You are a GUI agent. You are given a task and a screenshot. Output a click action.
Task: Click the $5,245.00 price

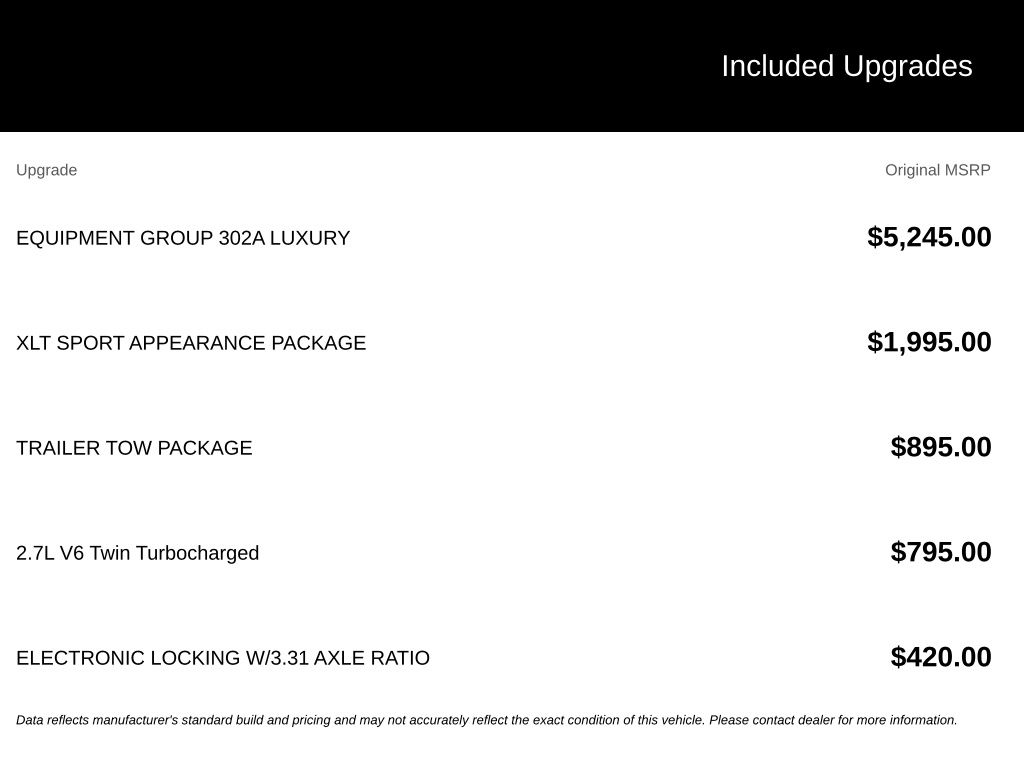coord(929,237)
